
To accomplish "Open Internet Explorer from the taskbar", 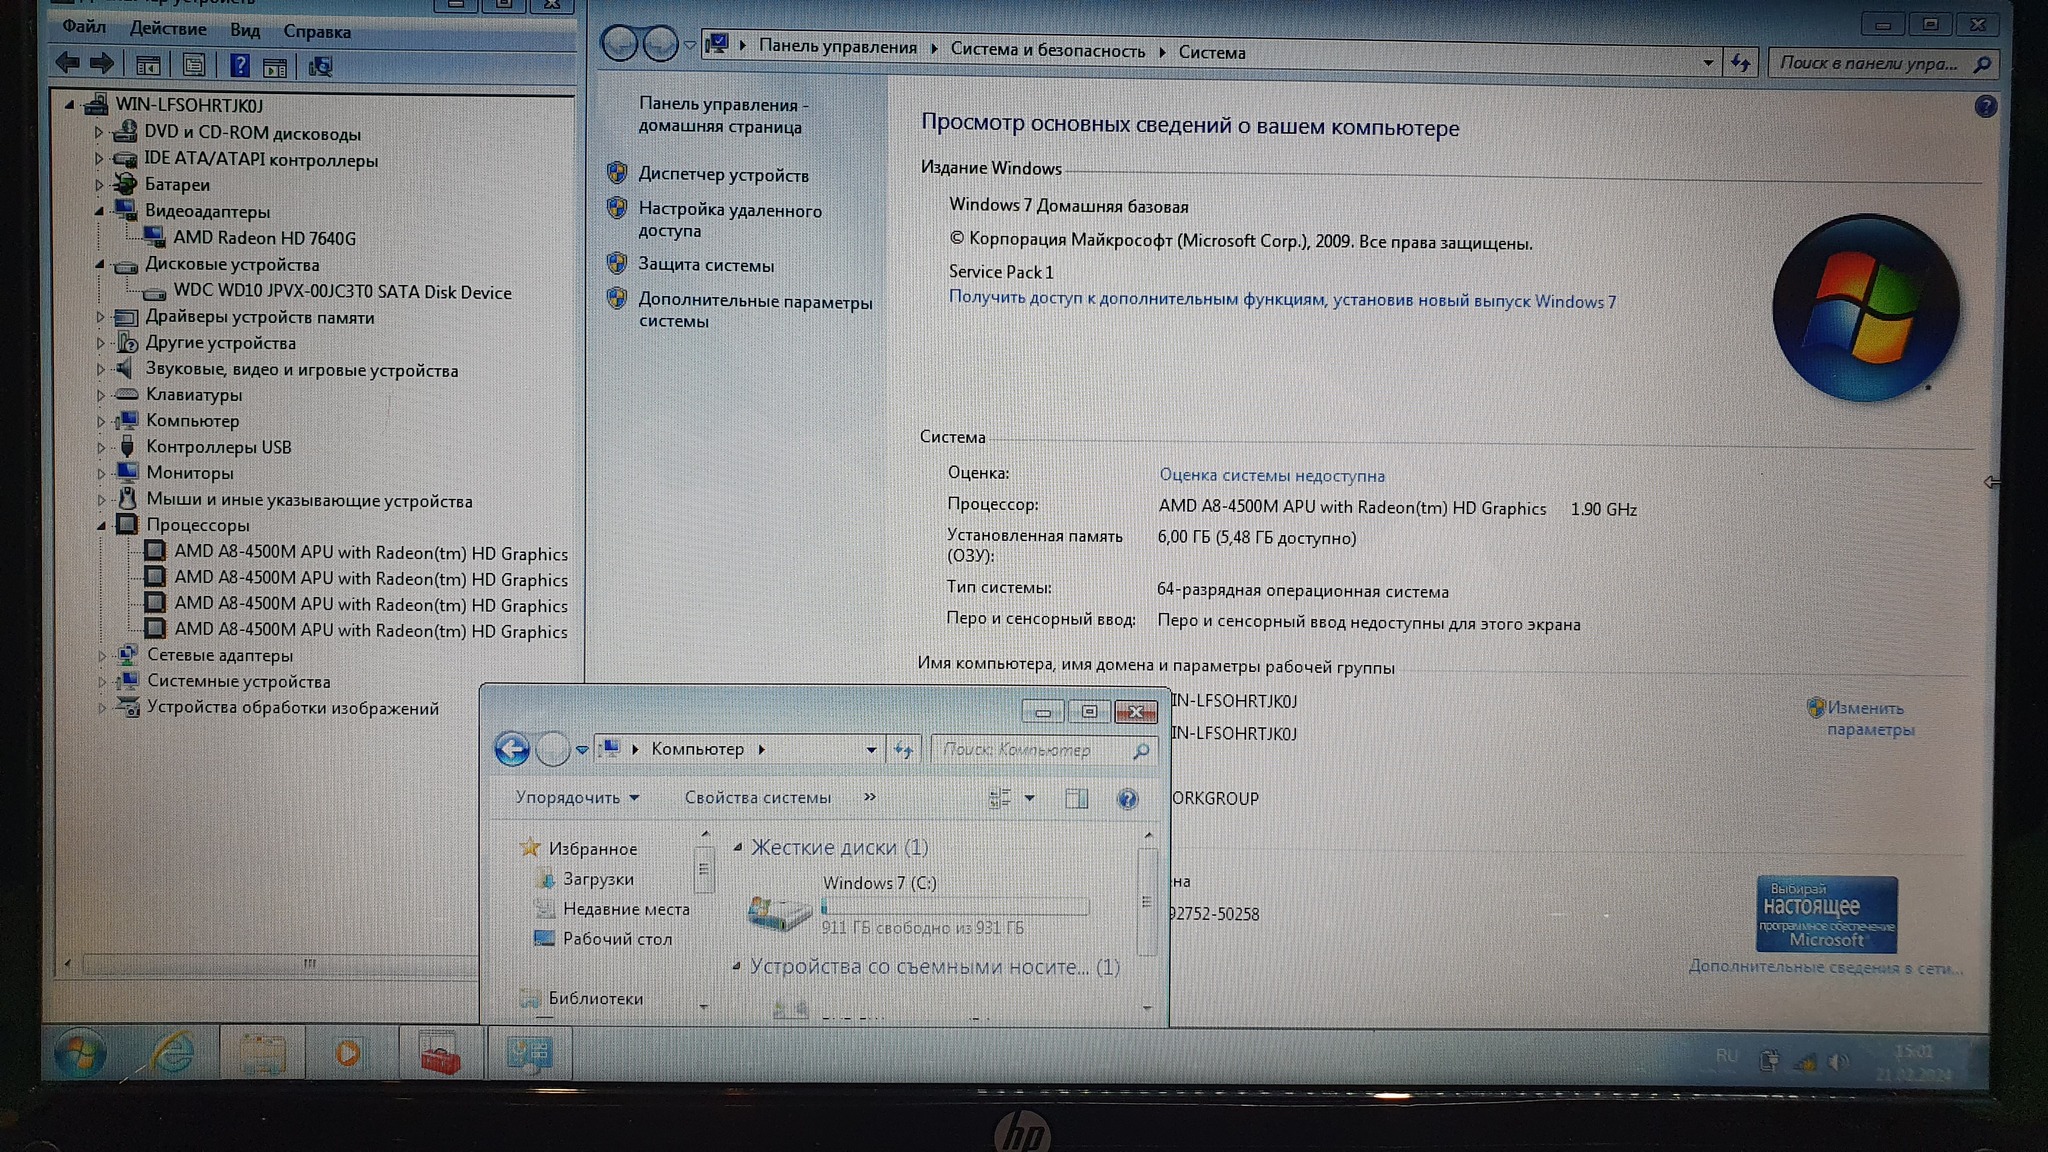I will (172, 1053).
